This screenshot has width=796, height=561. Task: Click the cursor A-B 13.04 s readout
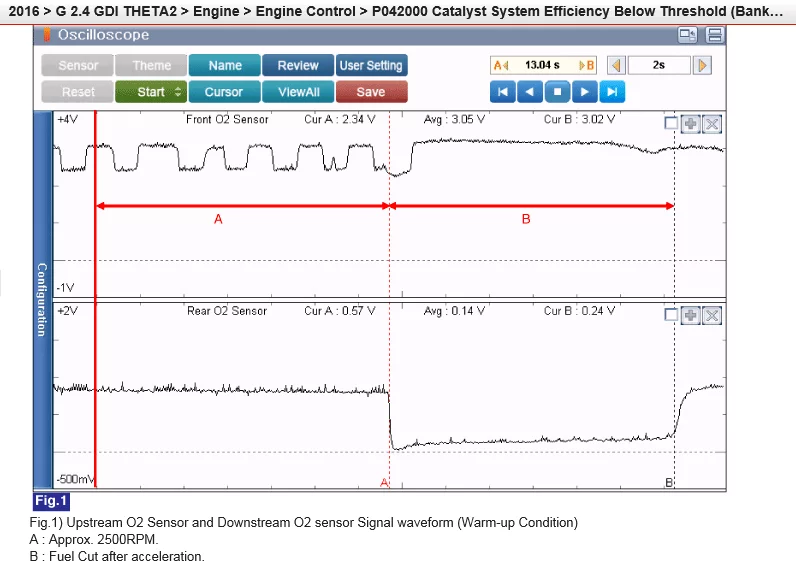click(x=543, y=65)
